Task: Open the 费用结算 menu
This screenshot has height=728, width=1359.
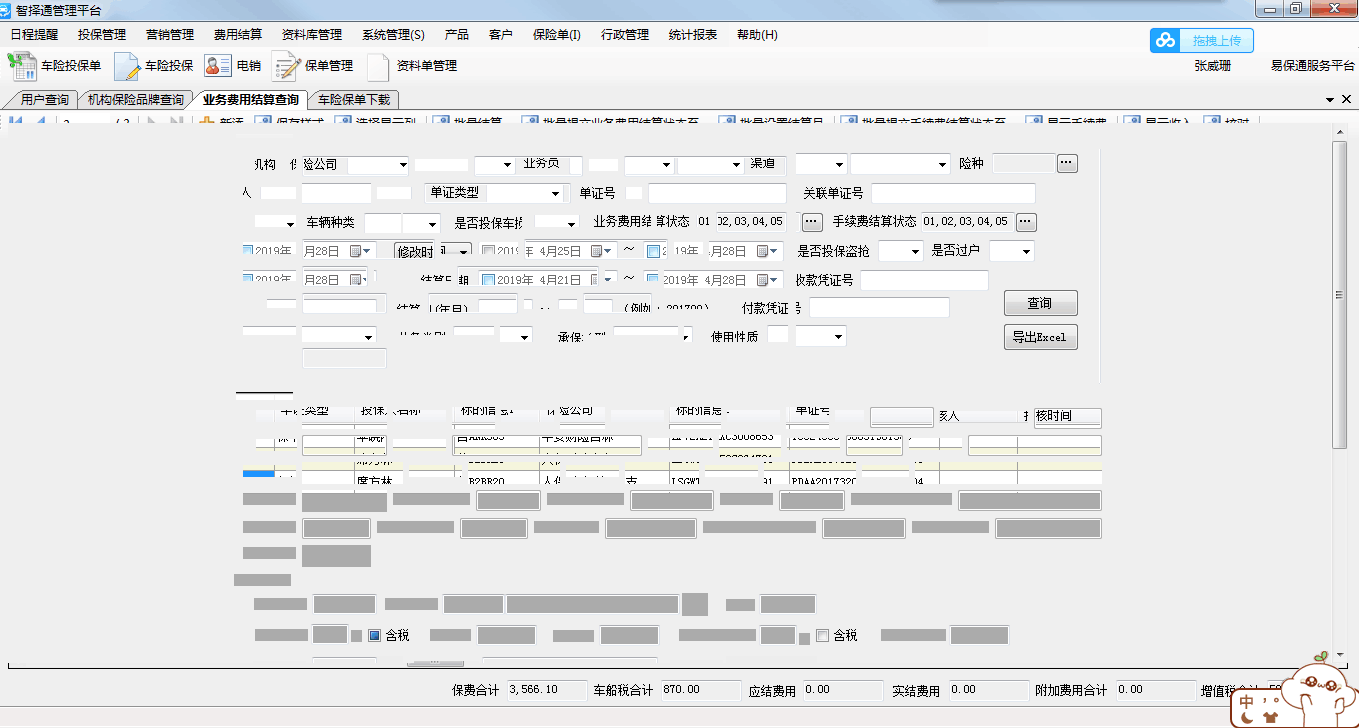Action: [x=238, y=34]
